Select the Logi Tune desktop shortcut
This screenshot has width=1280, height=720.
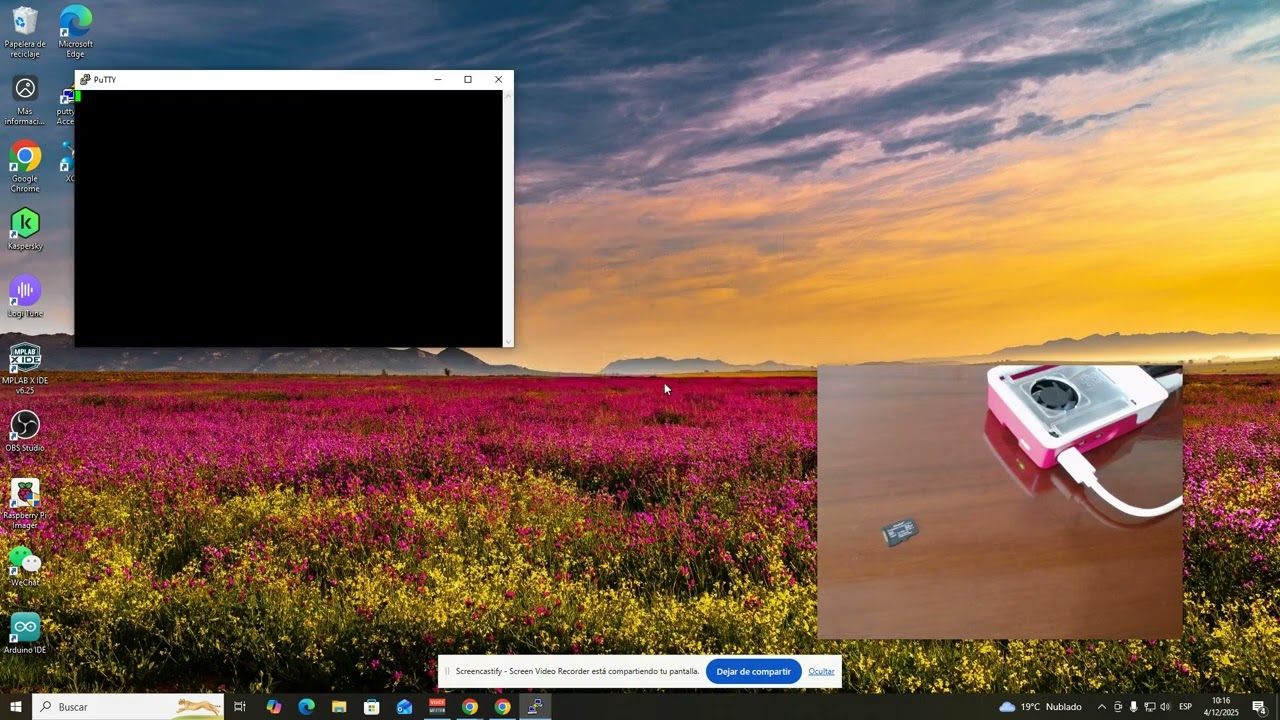click(x=25, y=297)
